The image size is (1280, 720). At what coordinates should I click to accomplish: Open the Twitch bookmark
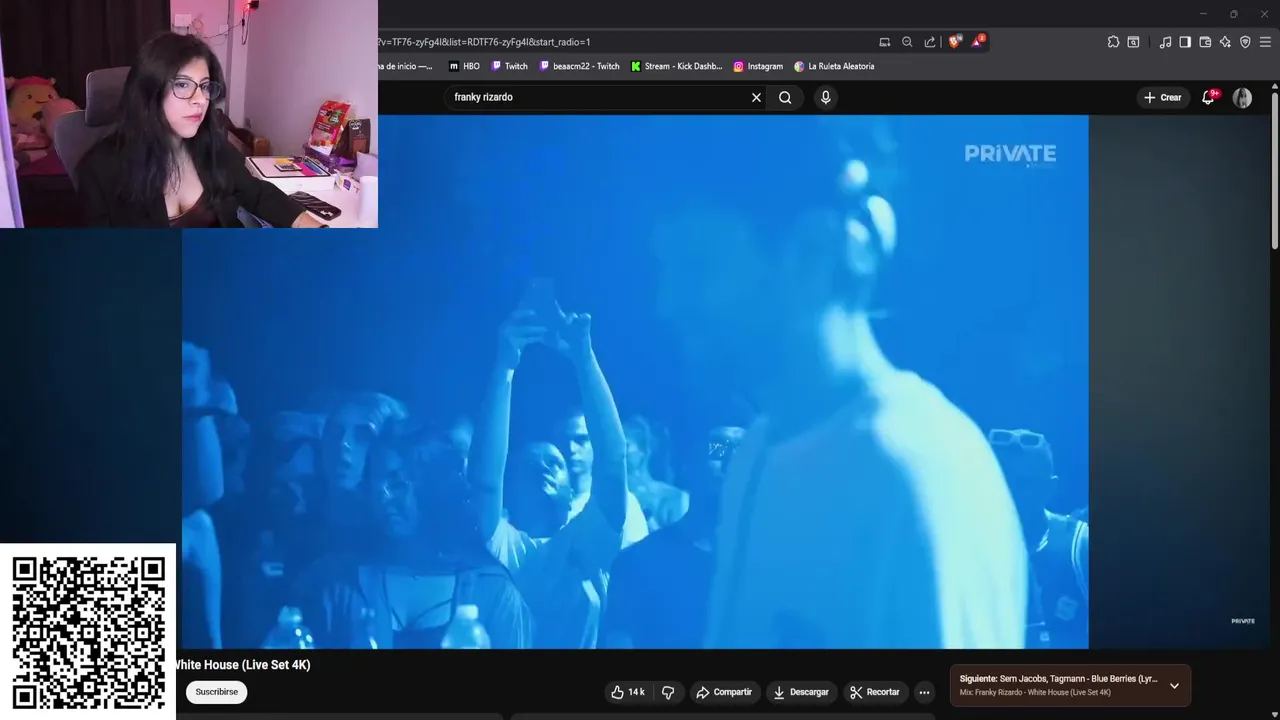[509, 66]
